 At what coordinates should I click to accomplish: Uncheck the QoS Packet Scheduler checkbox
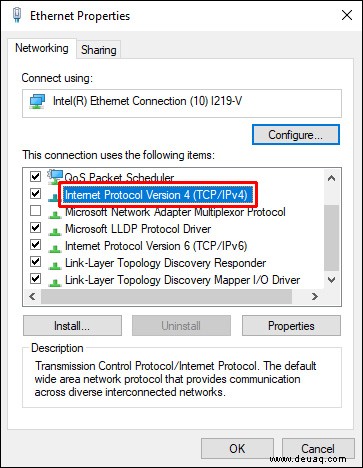[x=35, y=176]
